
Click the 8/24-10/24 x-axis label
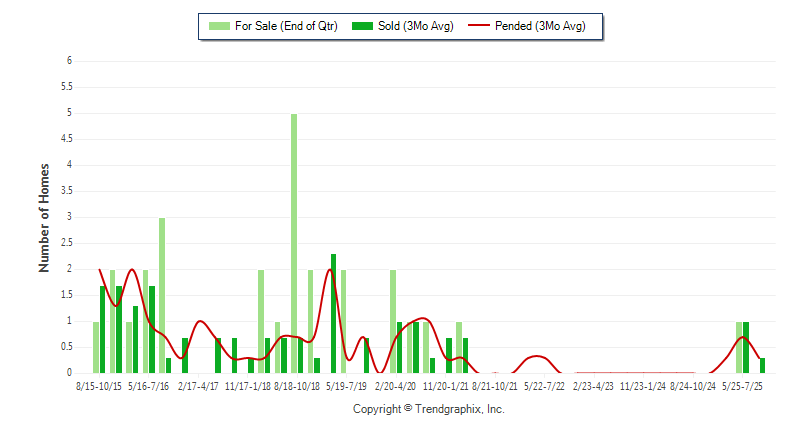pyautogui.click(x=693, y=386)
